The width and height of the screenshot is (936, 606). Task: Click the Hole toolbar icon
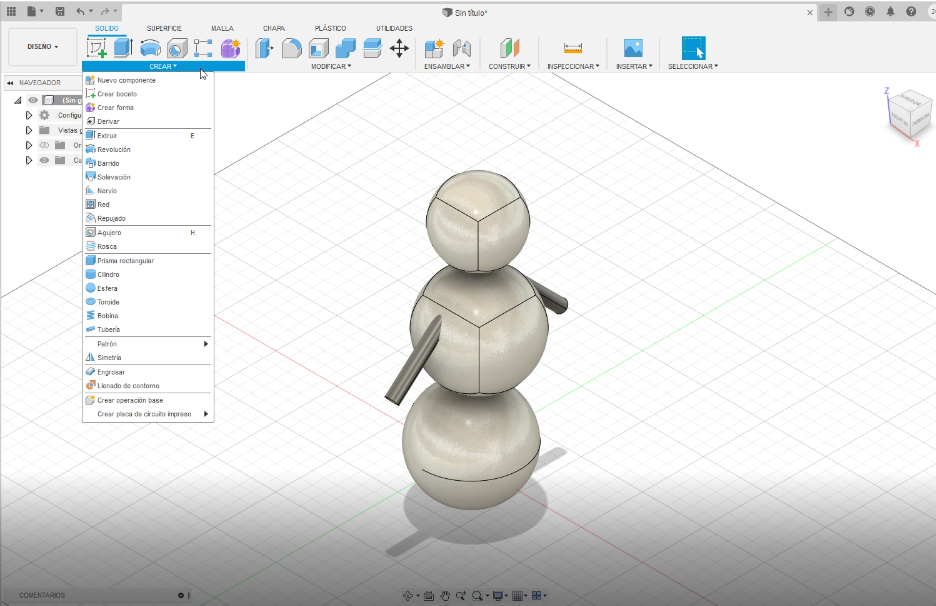(177, 48)
